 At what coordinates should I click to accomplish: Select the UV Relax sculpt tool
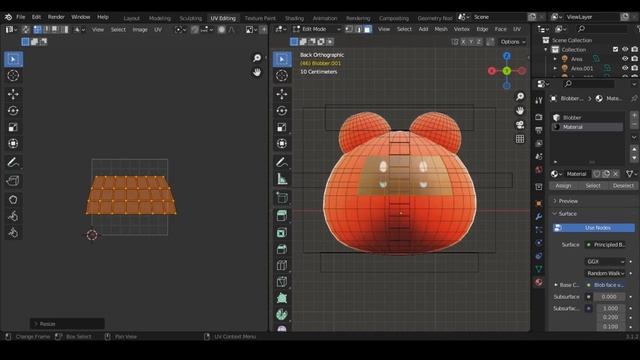(13, 216)
